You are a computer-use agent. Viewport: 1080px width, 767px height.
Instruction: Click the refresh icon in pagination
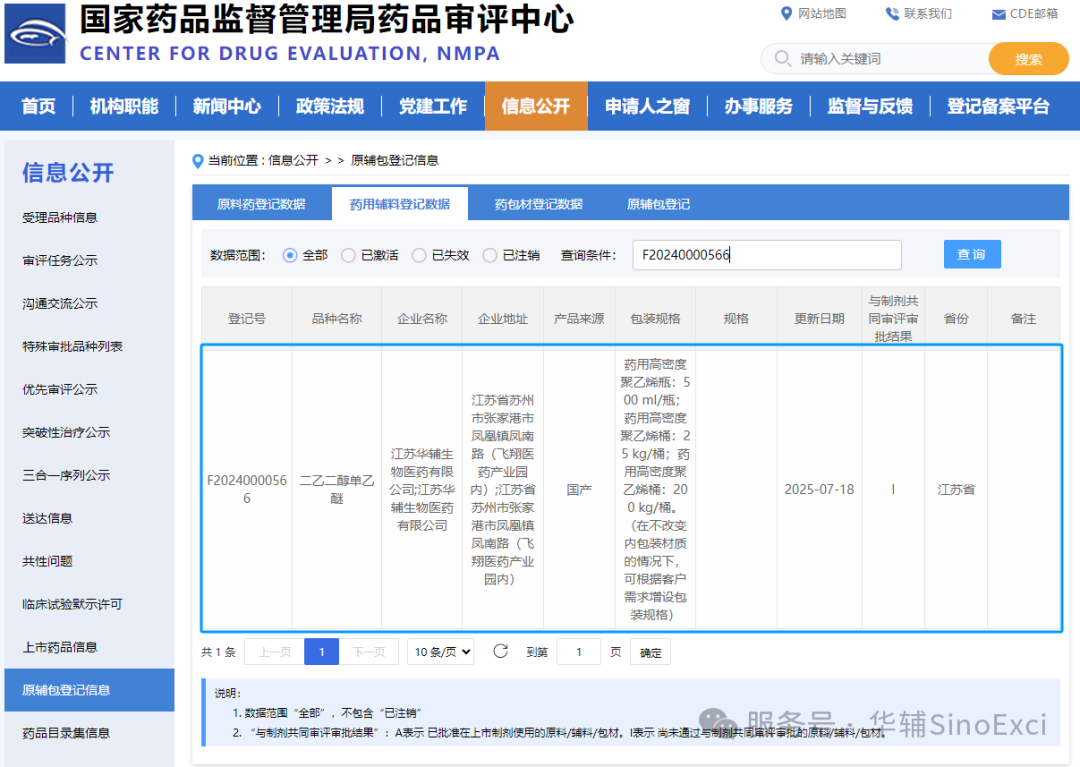[501, 651]
